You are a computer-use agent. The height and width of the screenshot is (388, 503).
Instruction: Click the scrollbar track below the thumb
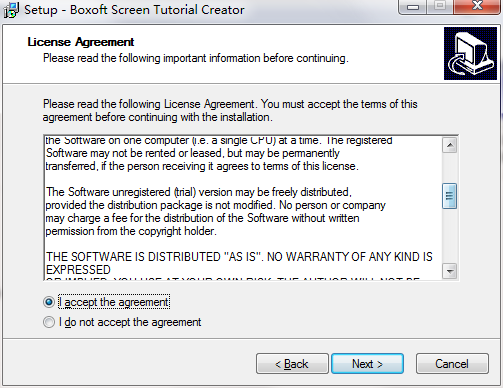[x=450, y=236]
